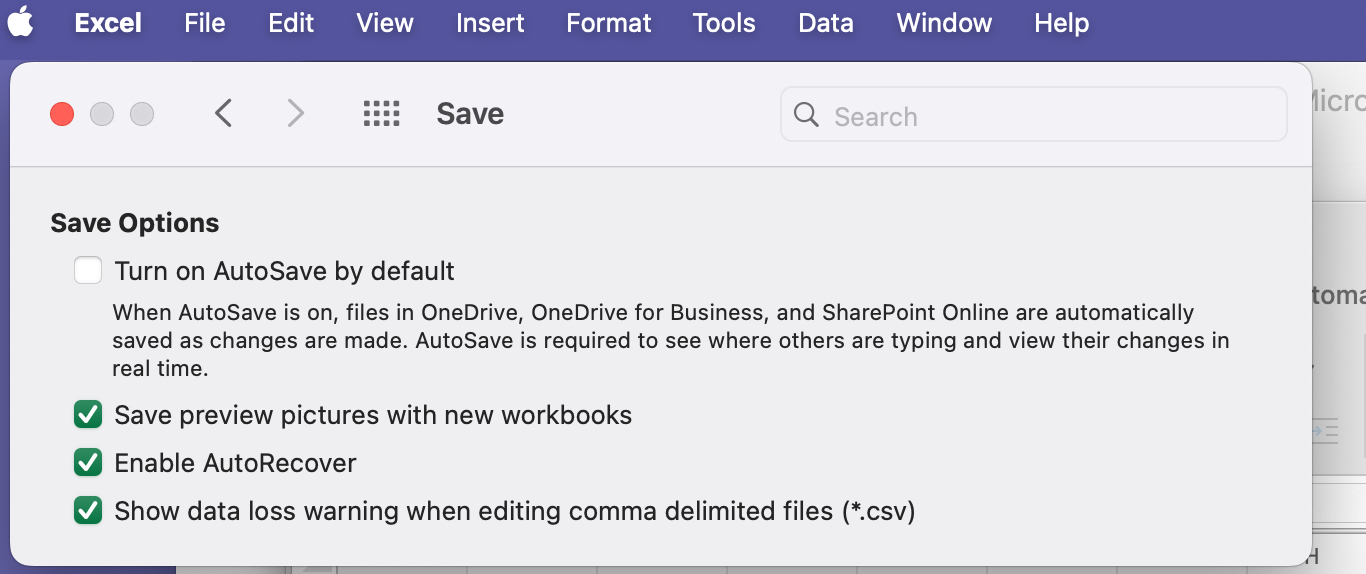Open the Format menu
Viewport: 1366px width, 574px height.
point(609,22)
